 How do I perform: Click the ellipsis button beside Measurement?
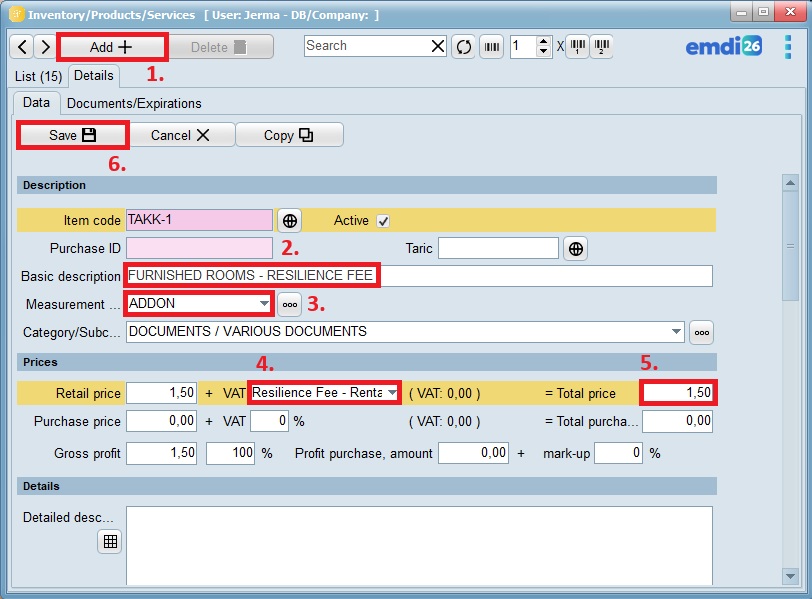tap(289, 304)
